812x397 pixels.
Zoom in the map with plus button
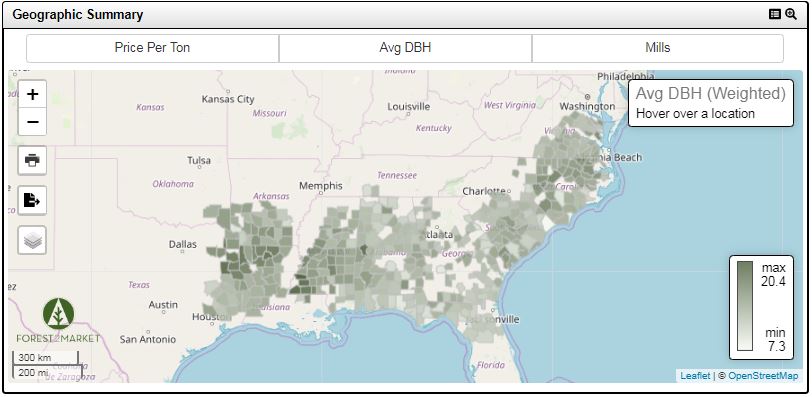click(33, 94)
